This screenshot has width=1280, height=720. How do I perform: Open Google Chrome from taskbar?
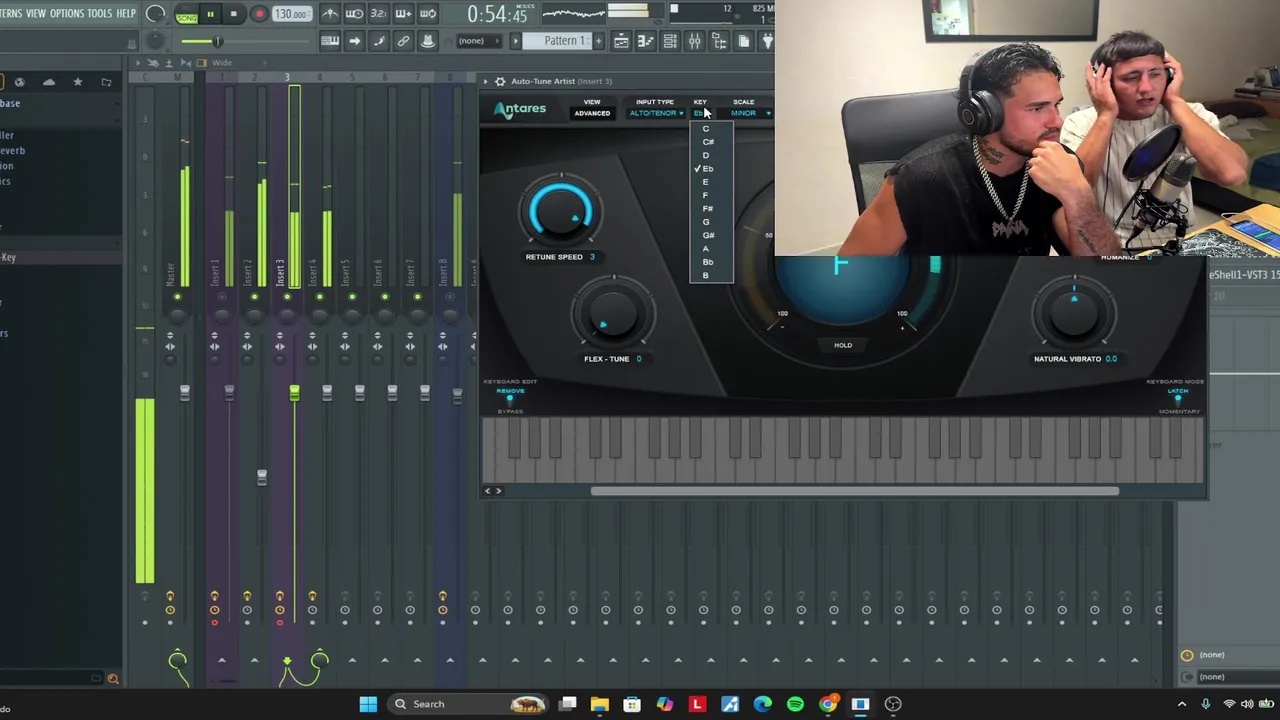click(828, 704)
